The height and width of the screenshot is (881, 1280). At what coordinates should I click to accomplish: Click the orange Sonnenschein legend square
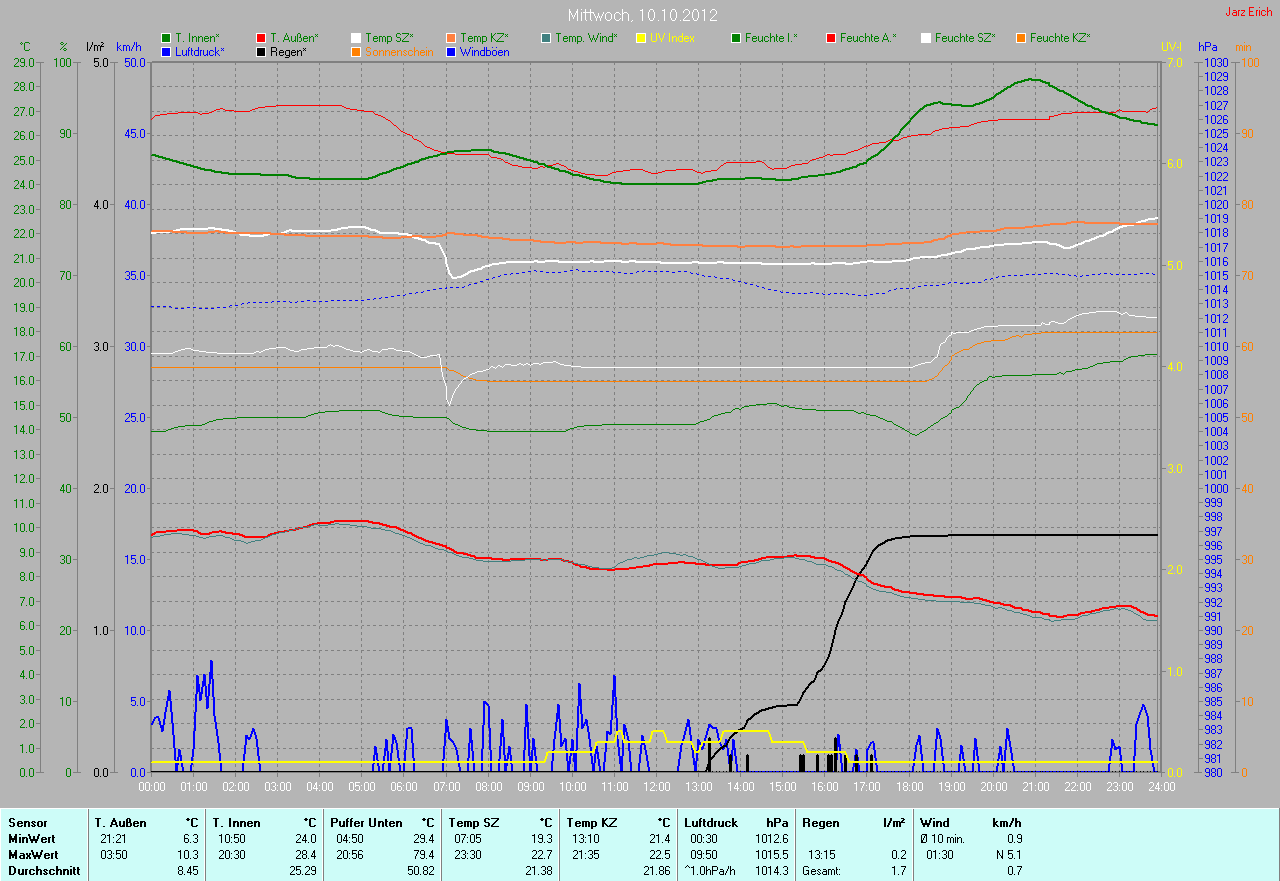(356, 51)
